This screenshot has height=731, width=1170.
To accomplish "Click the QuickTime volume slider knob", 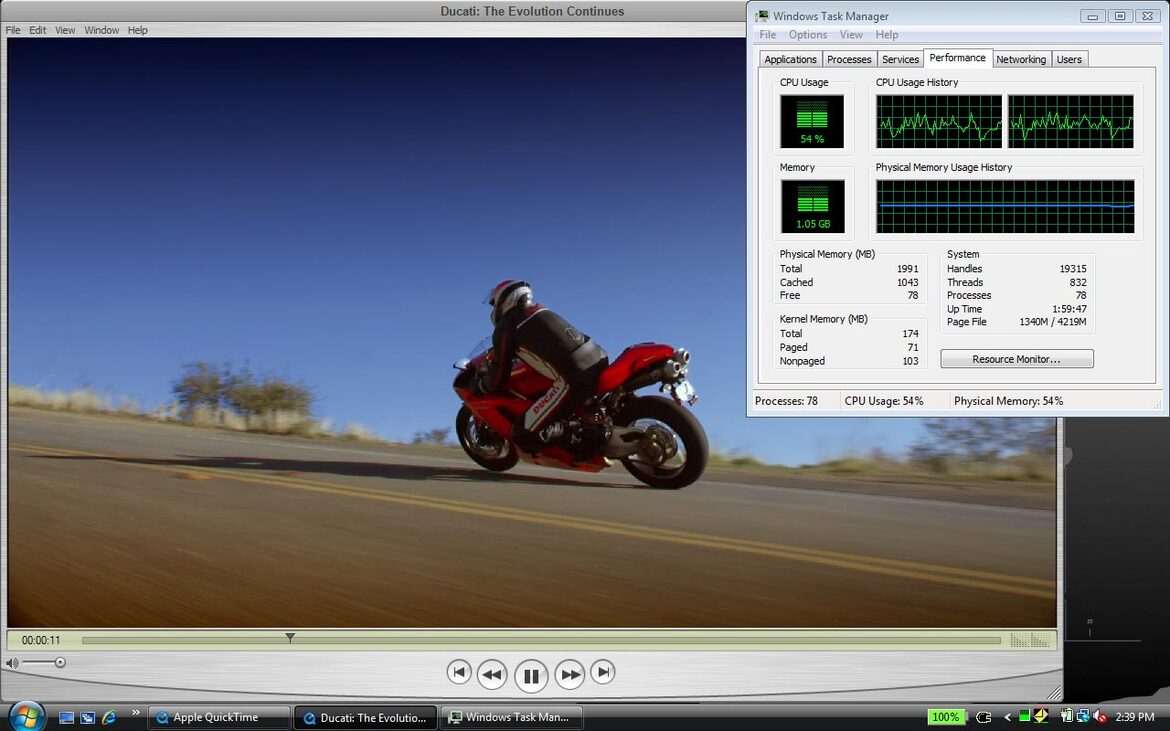I will (x=60, y=662).
